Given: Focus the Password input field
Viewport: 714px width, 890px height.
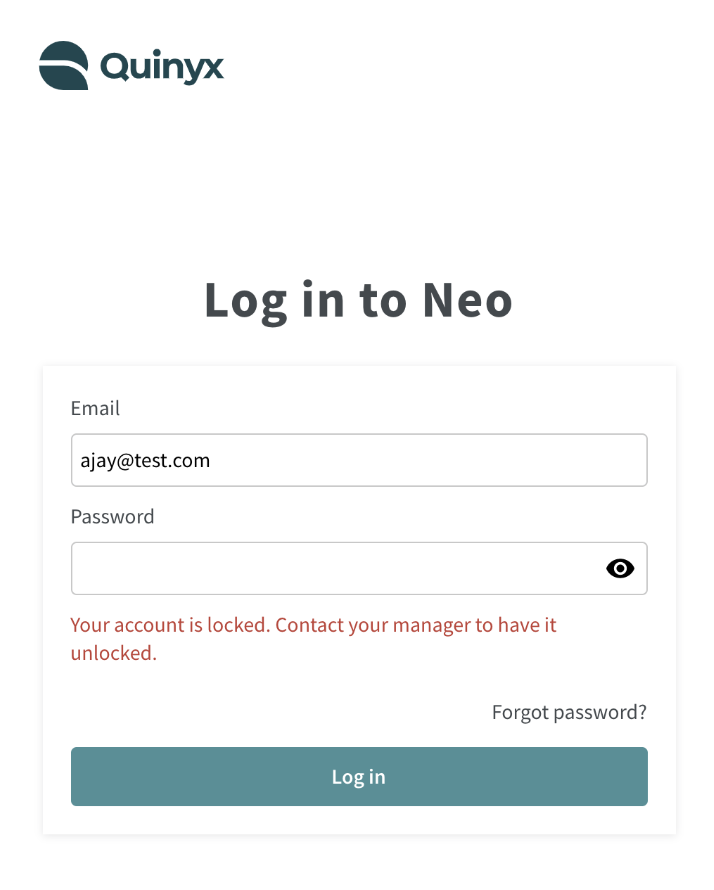Looking at the screenshot, I should [x=359, y=568].
